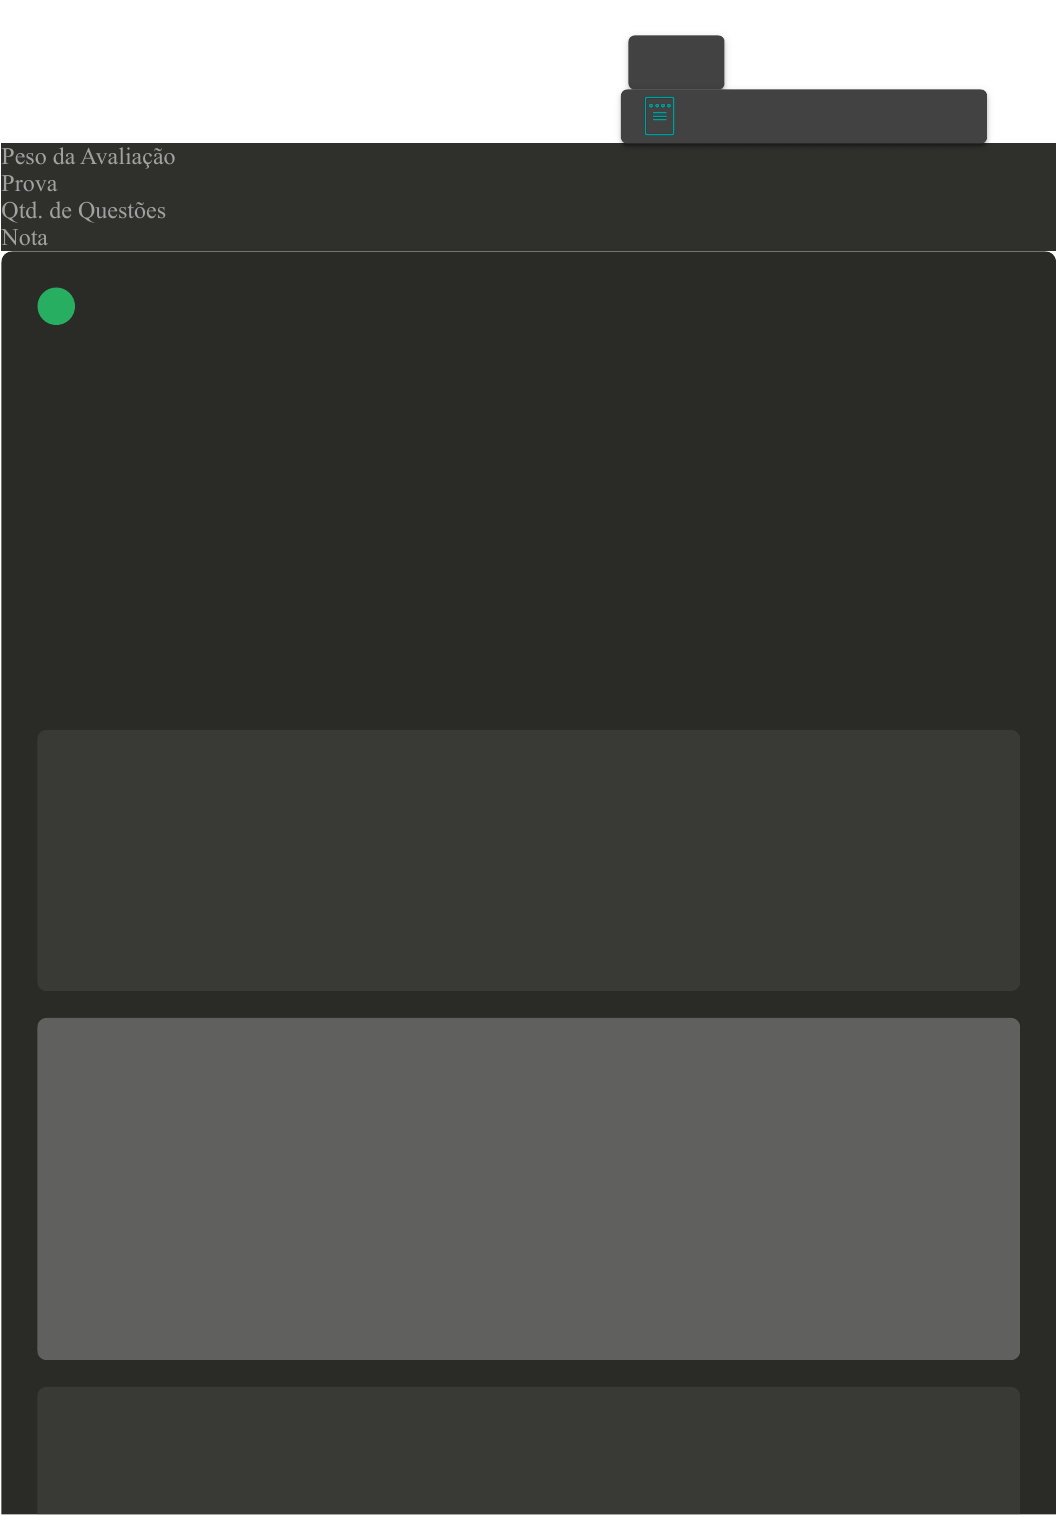
Task: Click the text 'Peso da Avaliação' in the header
Action: pyautogui.click(x=88, y=156)
